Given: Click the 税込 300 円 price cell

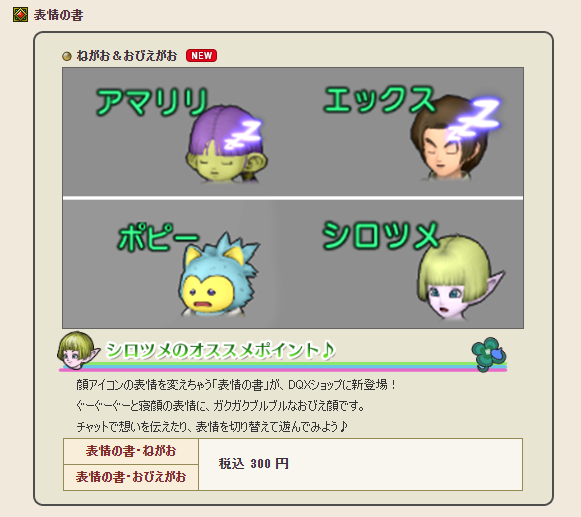Looking at the screenshot, I should click(361, 464).
